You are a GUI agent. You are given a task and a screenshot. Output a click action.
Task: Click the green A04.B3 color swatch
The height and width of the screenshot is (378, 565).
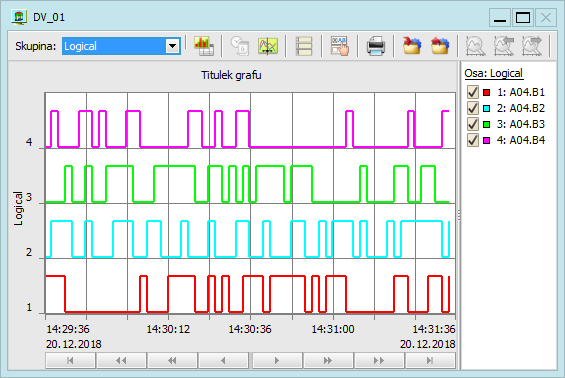(x=486, y=124)
